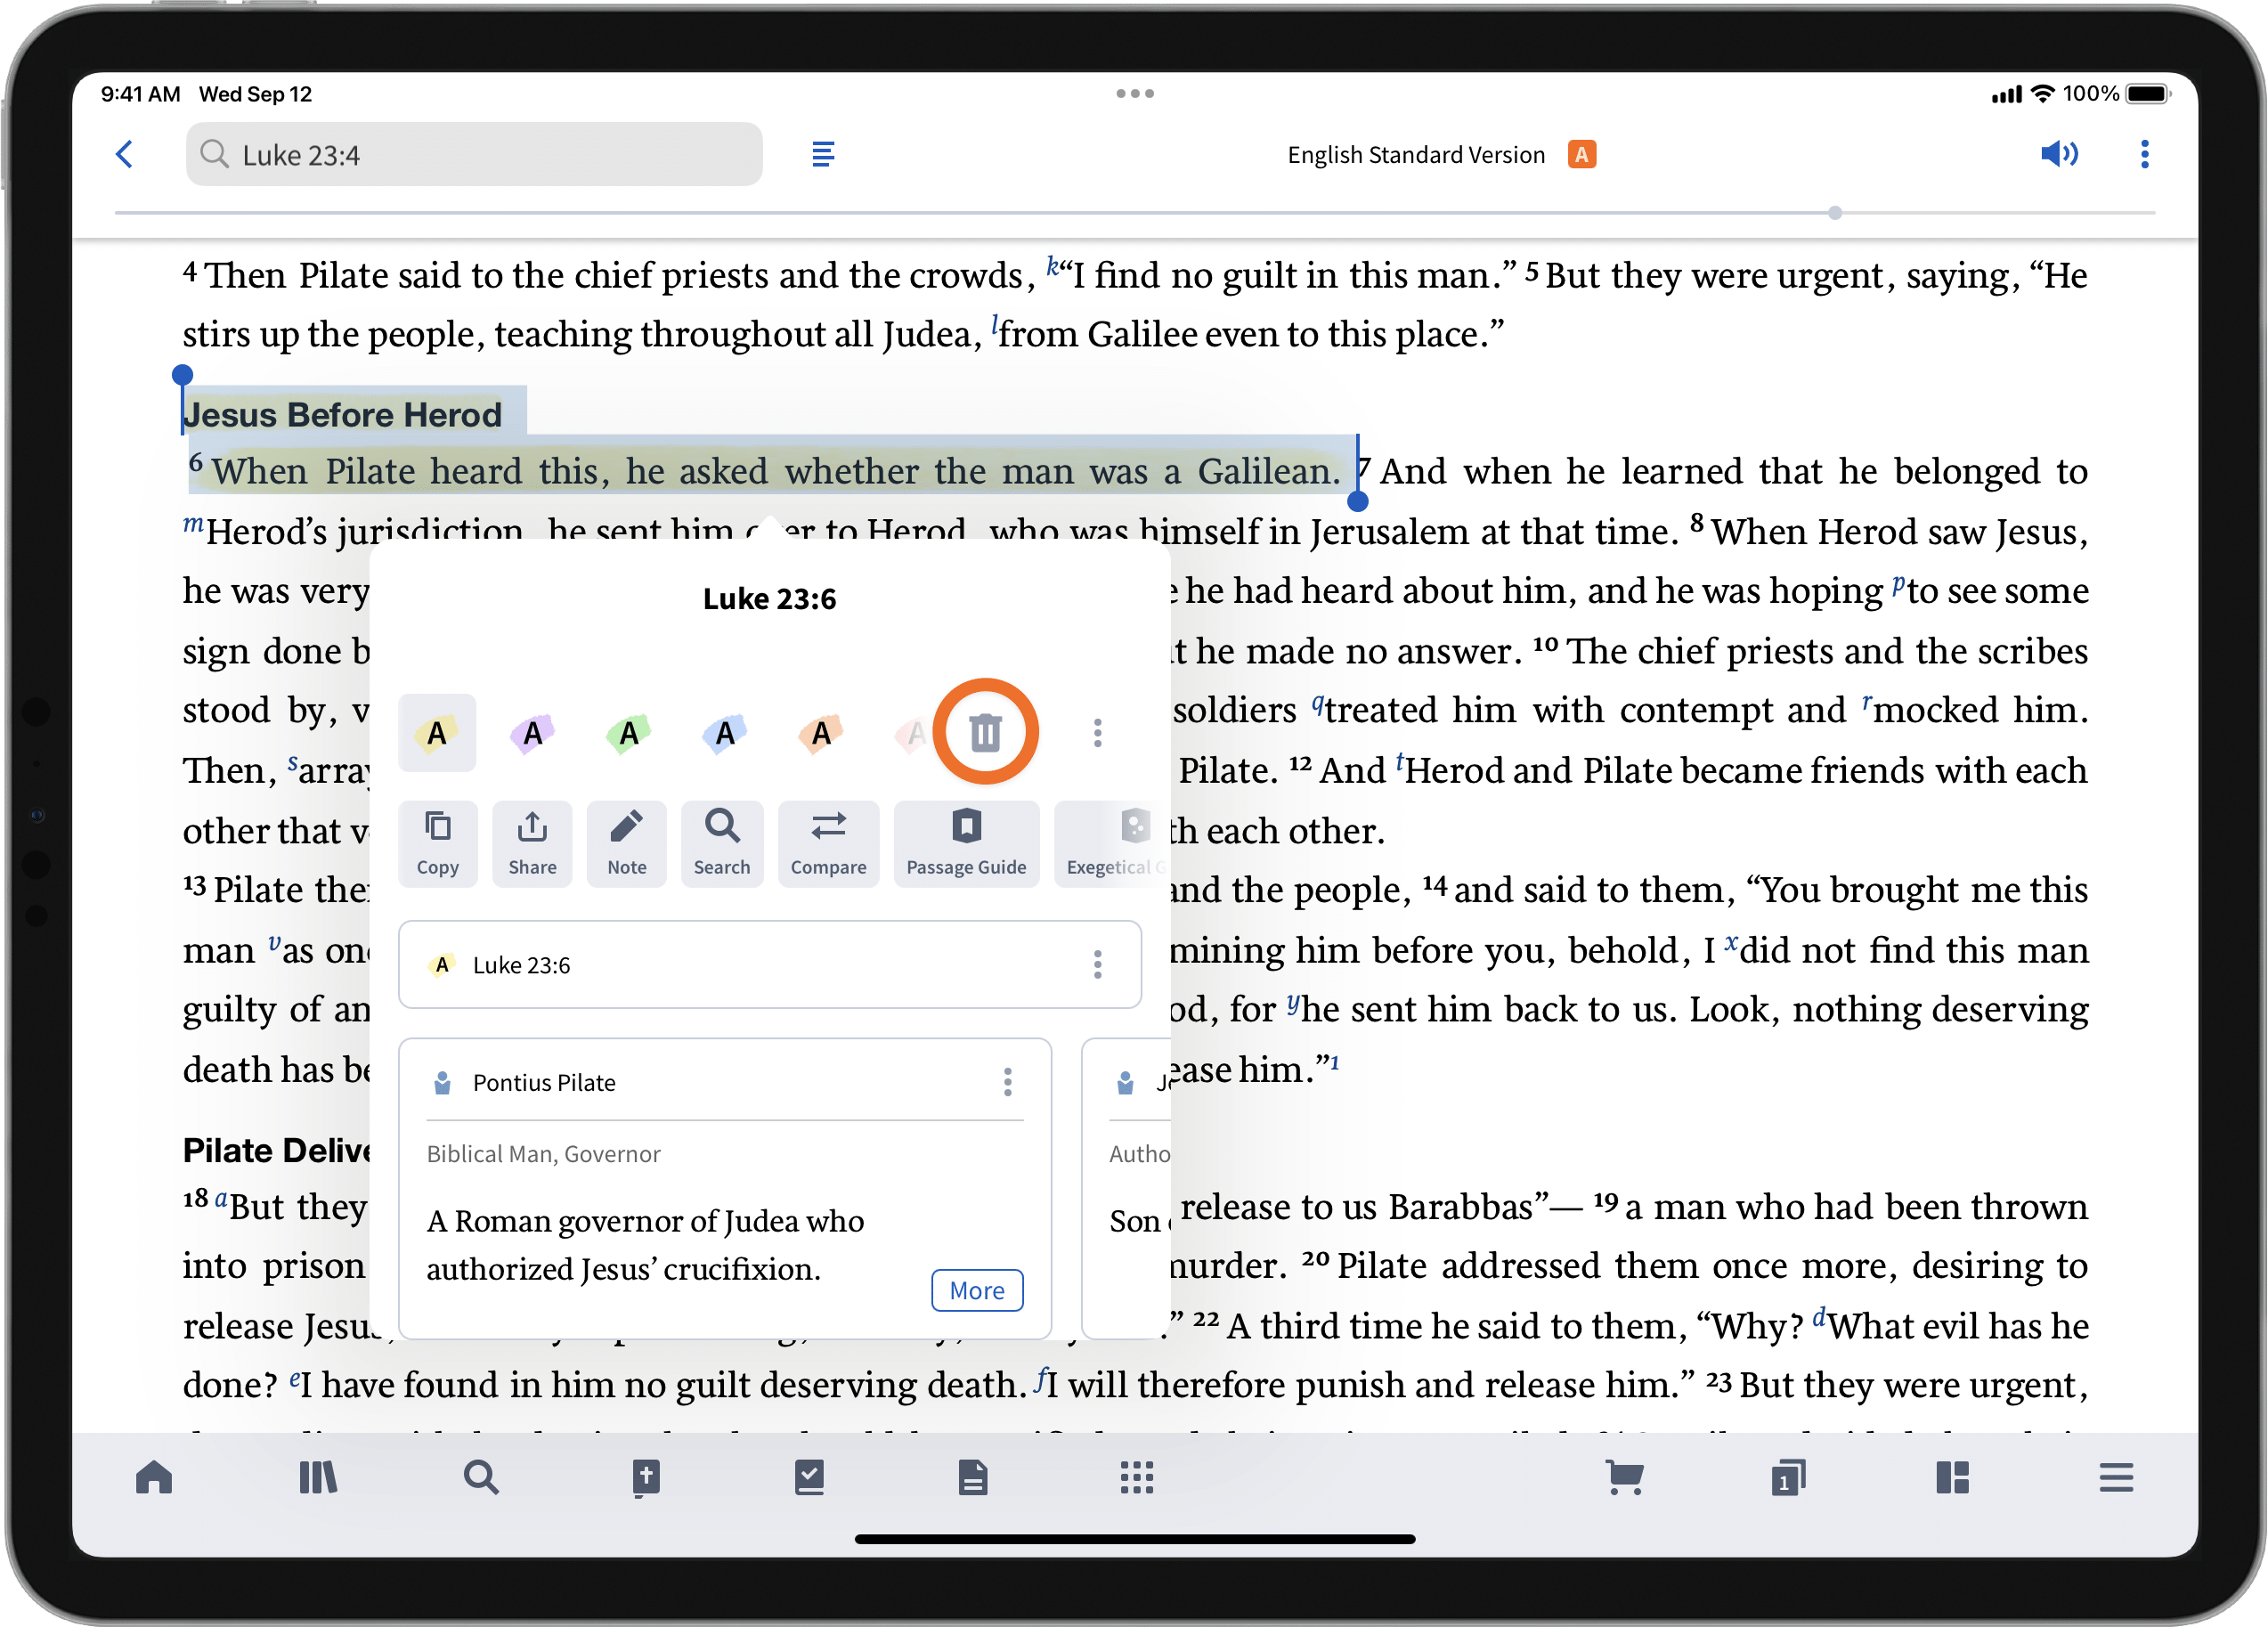Tap the footnote m marker before Herod's jurisdiction
This screenshot has height=1627, width=2268.
coord(193,524)
